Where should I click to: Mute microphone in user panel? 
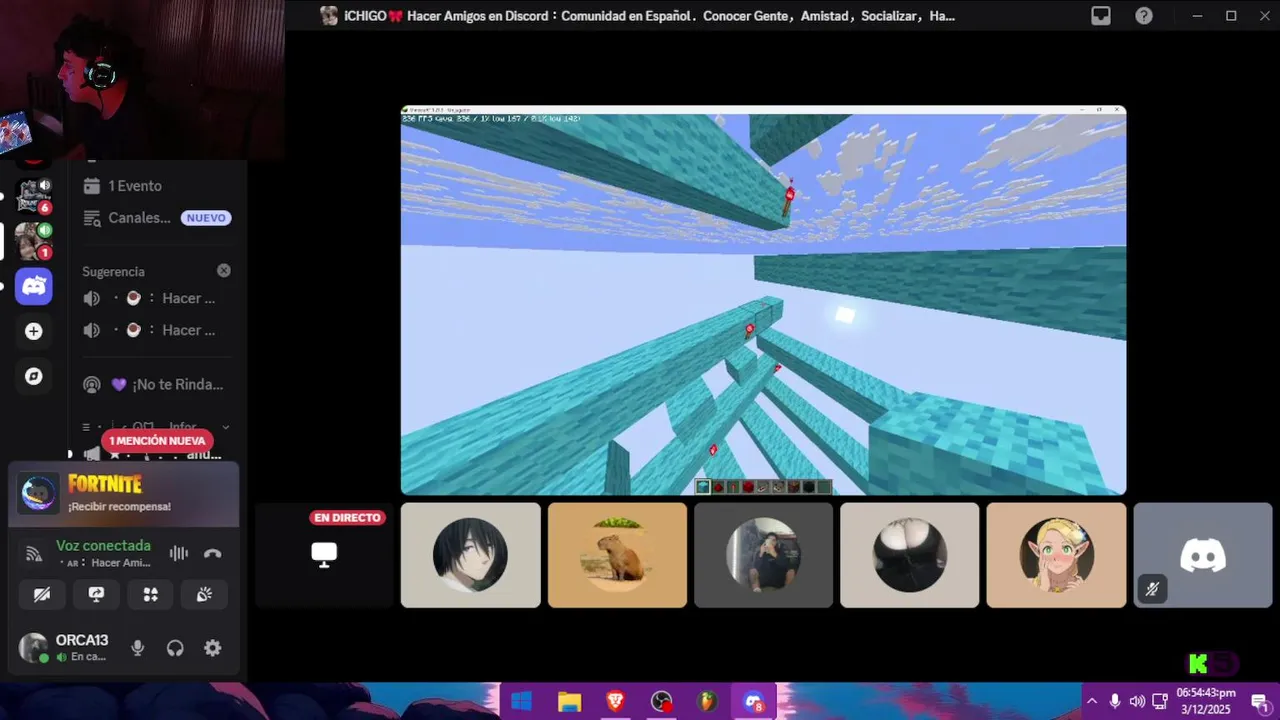point(138,648)
